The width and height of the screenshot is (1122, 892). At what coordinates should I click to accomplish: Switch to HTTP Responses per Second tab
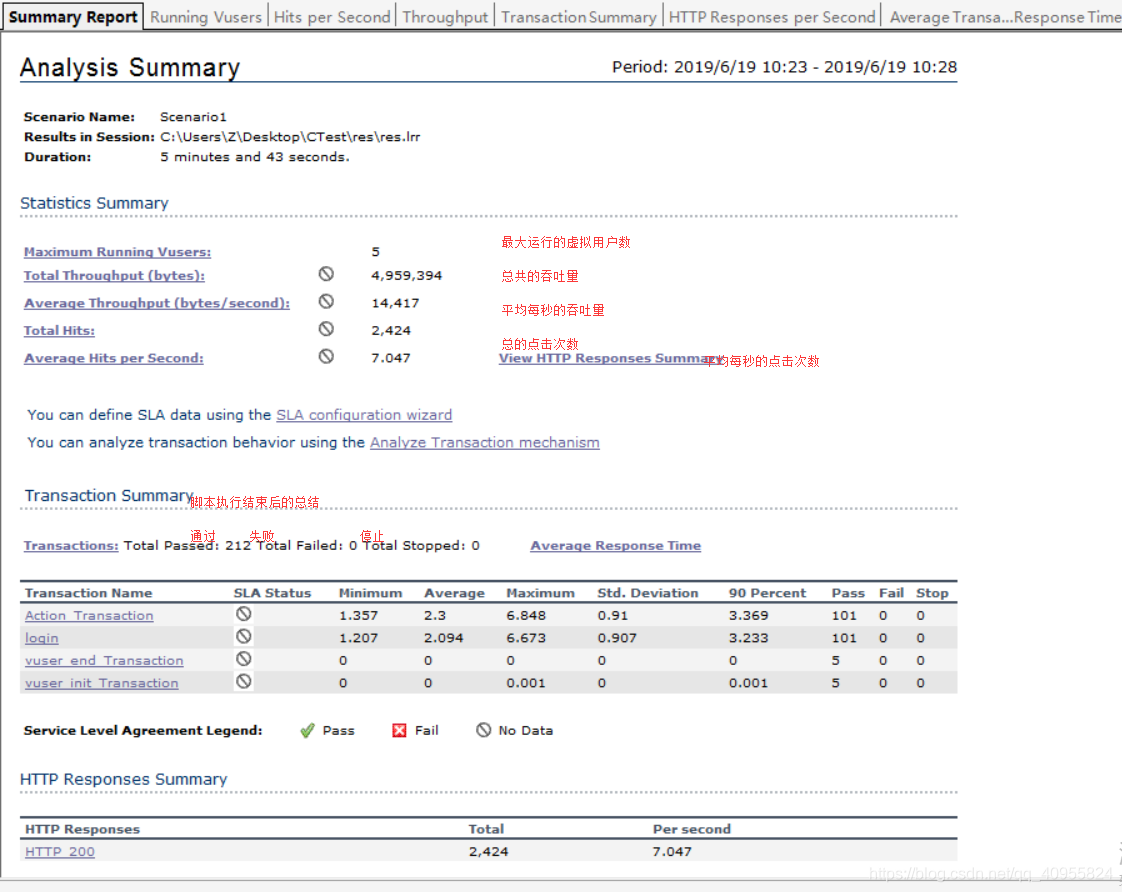pyautogui.click(x=771, y=17)
